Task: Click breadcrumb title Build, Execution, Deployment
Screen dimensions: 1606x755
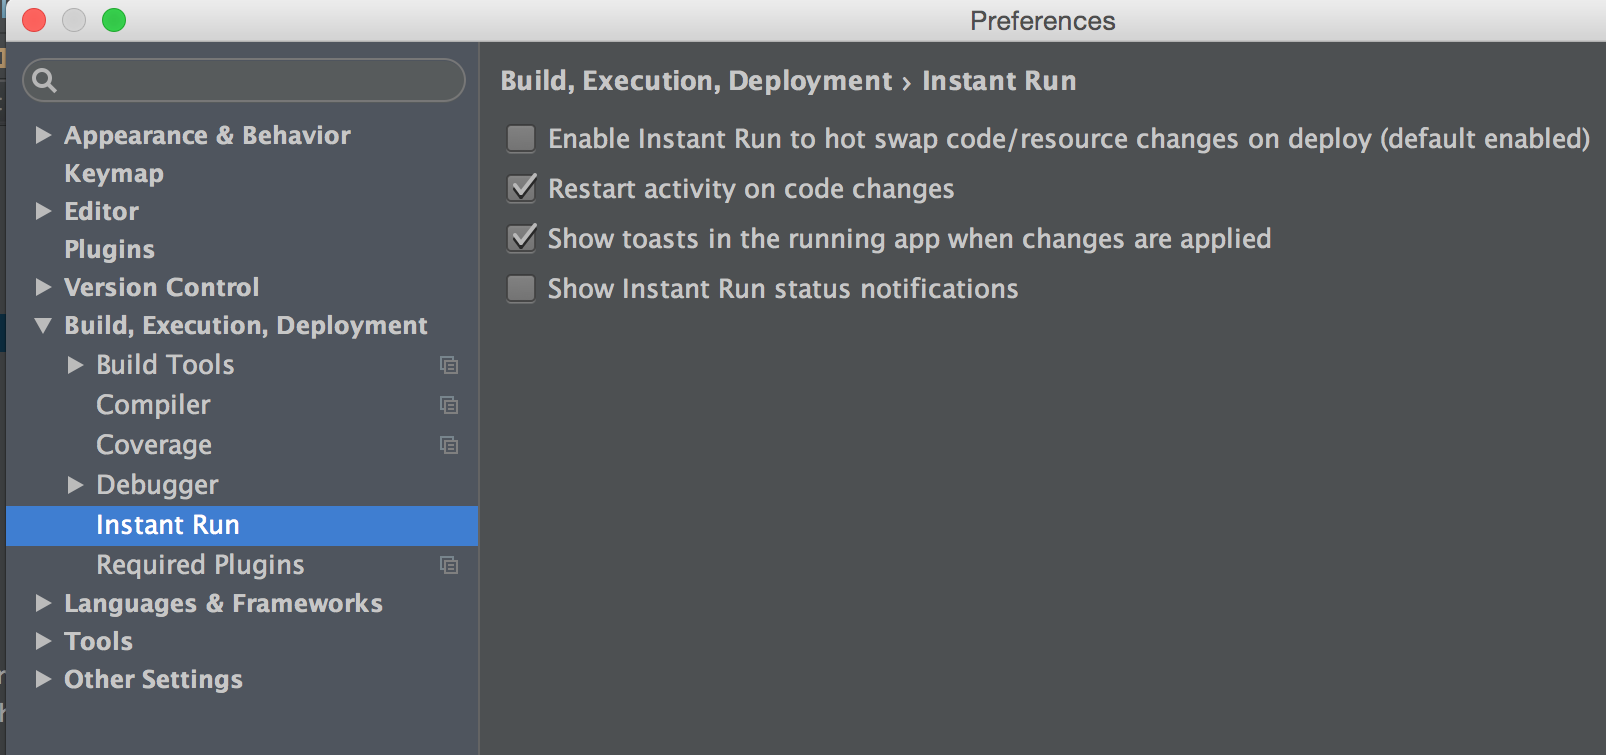Action: (x=696, y=81)
